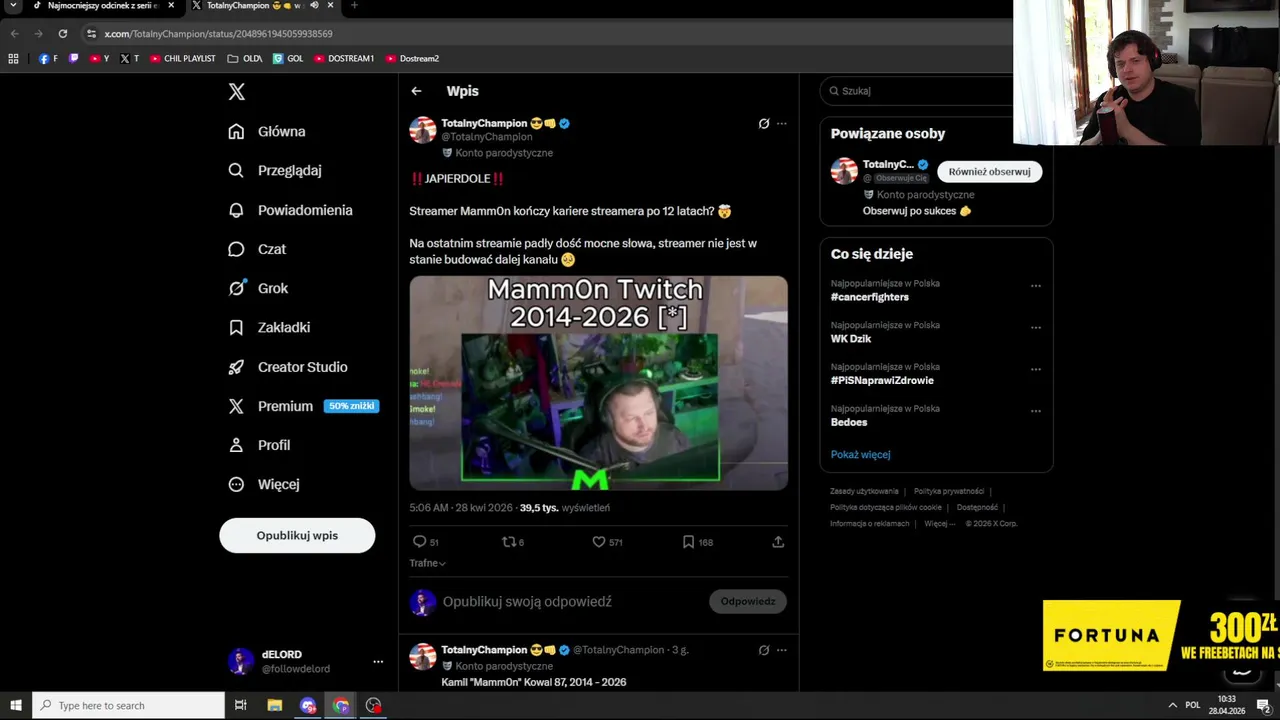Open the #PiSNaprawiZdrowie trend
Image resolution: width=1280 pixels, height=720 pixels.
click(x=882, y=380)
